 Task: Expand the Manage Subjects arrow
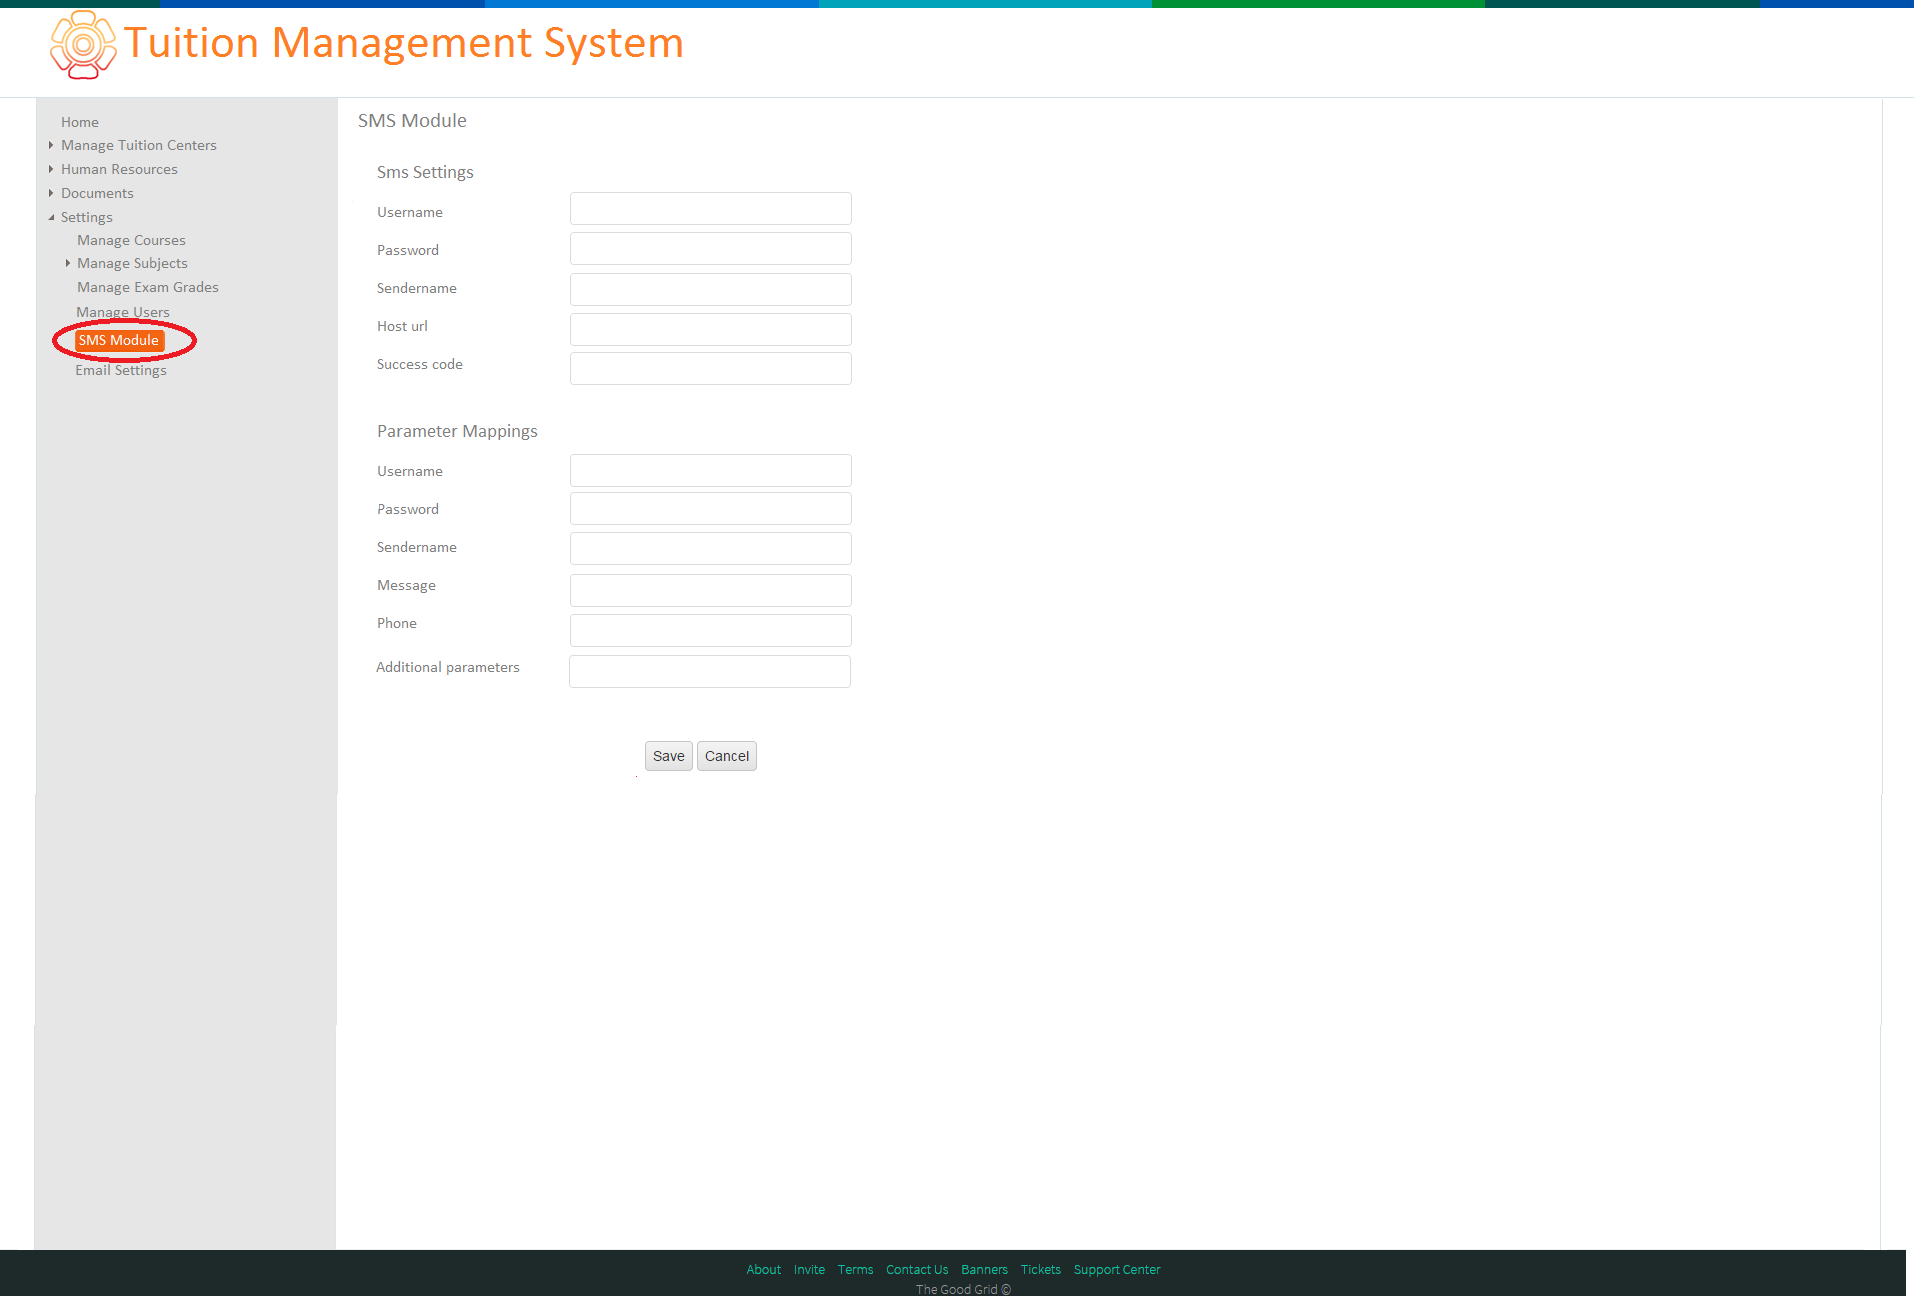tap(67, 263)
